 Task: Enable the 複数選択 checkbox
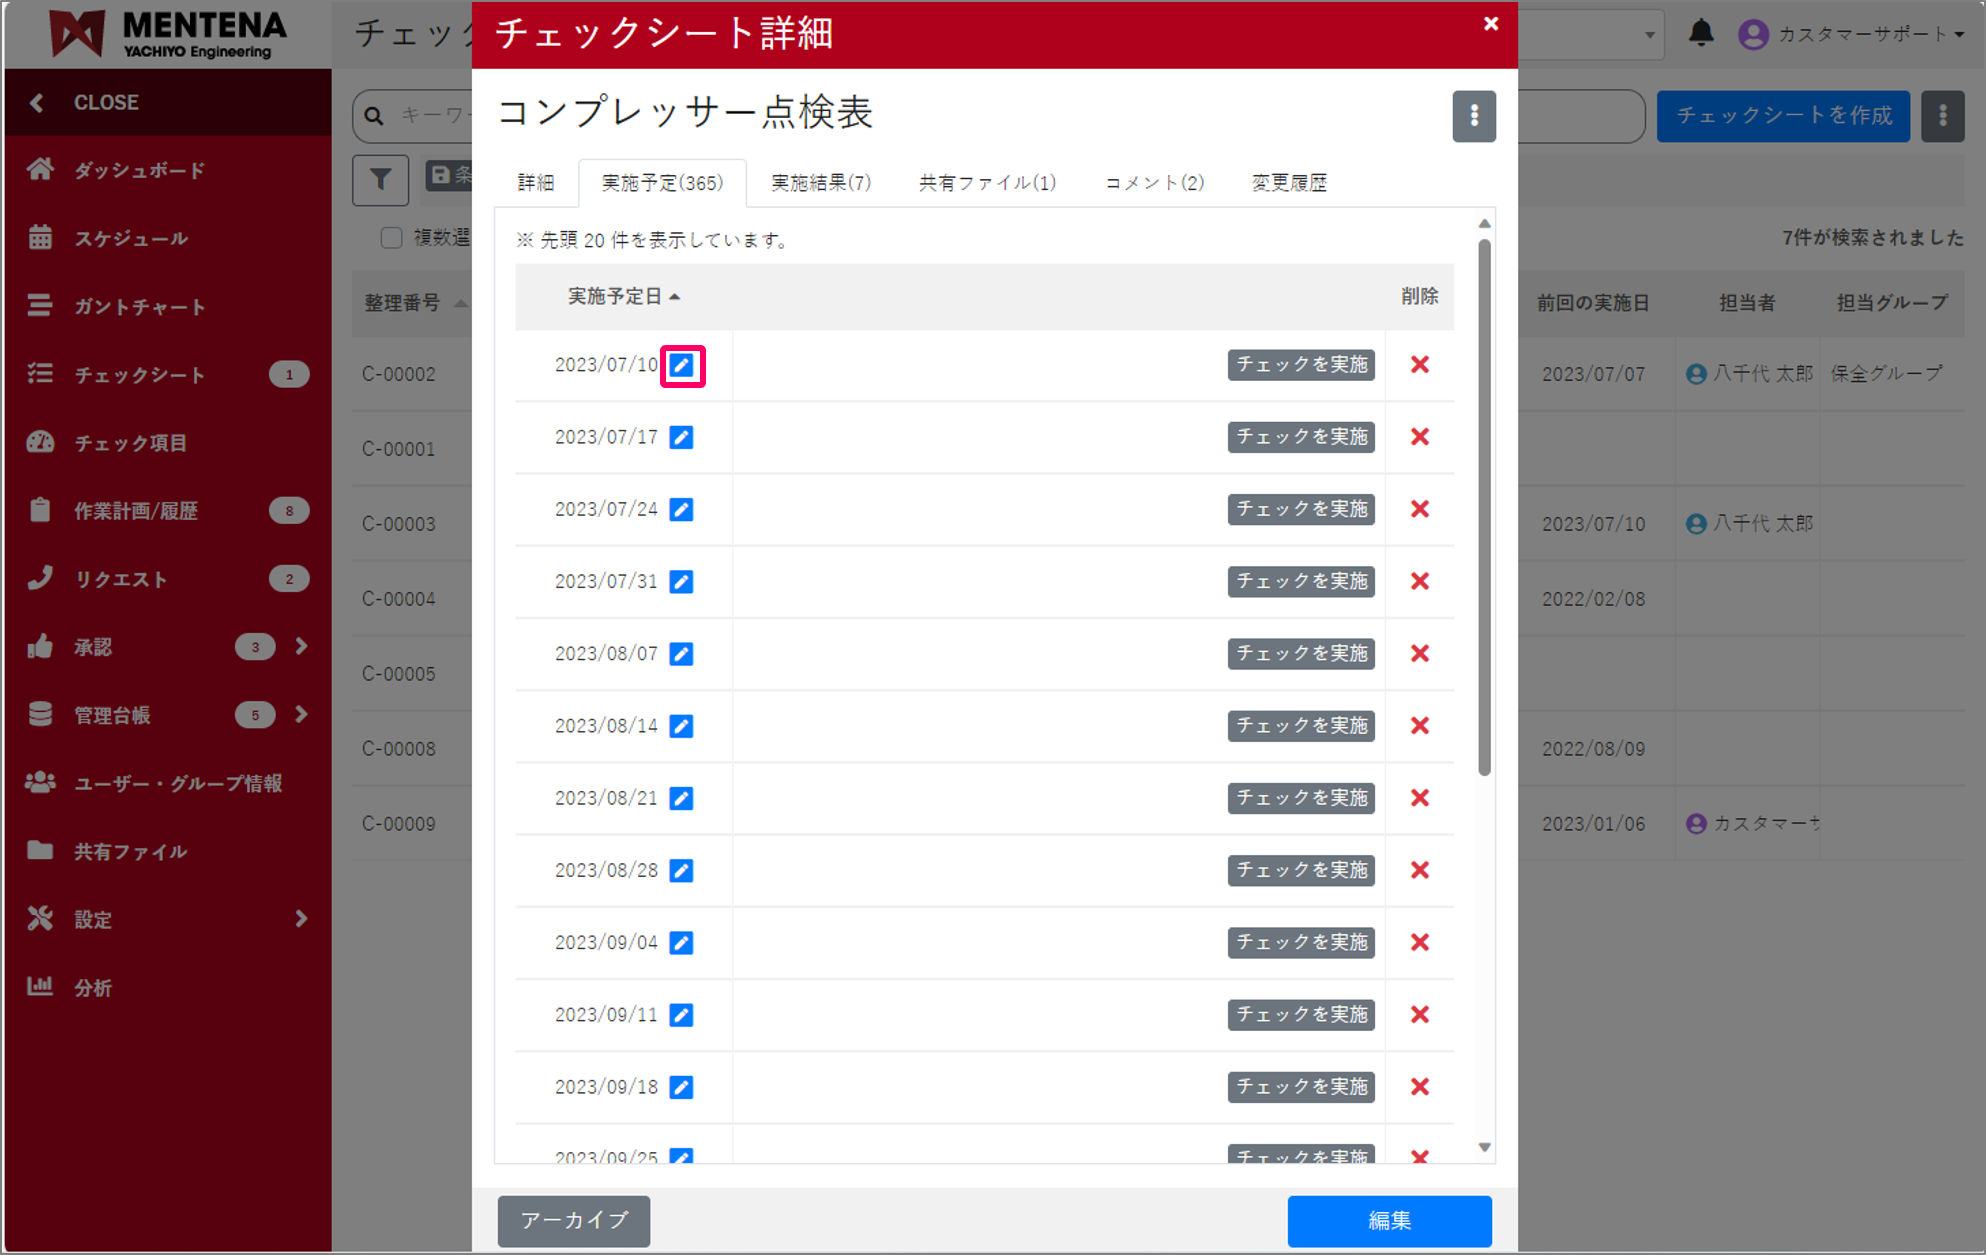(x=391, y=237)
